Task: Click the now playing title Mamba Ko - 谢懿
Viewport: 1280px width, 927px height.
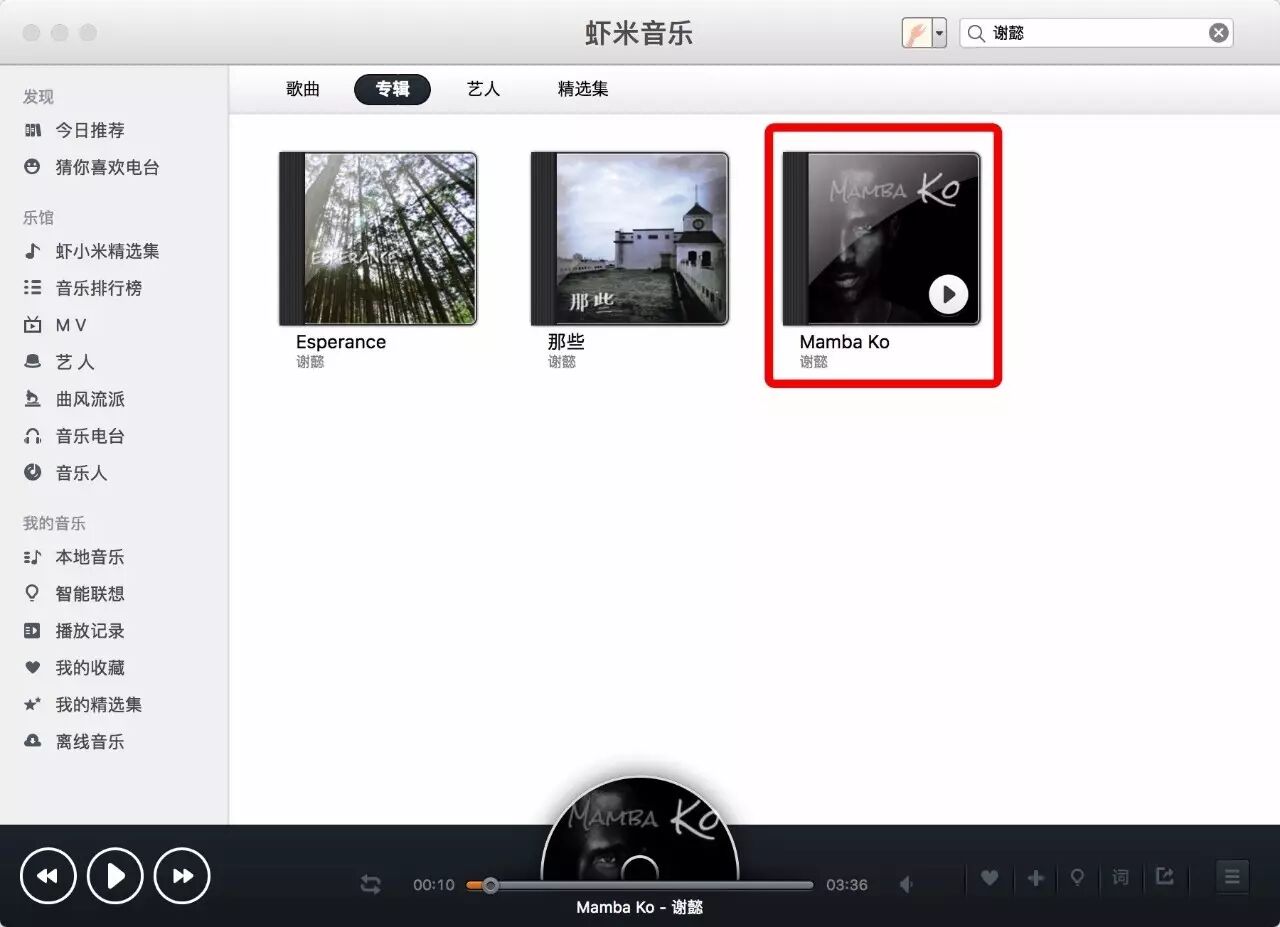Action: (640, 907)
